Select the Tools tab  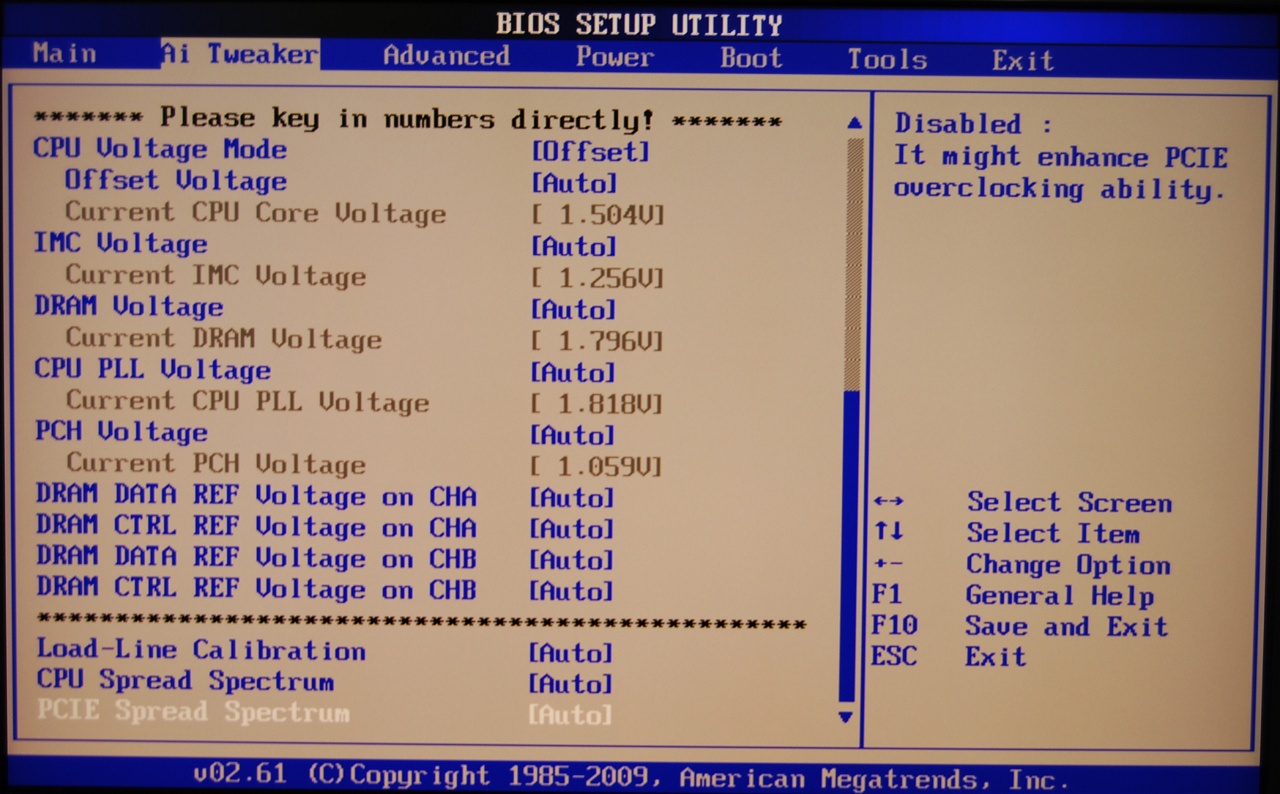point(887,59)
